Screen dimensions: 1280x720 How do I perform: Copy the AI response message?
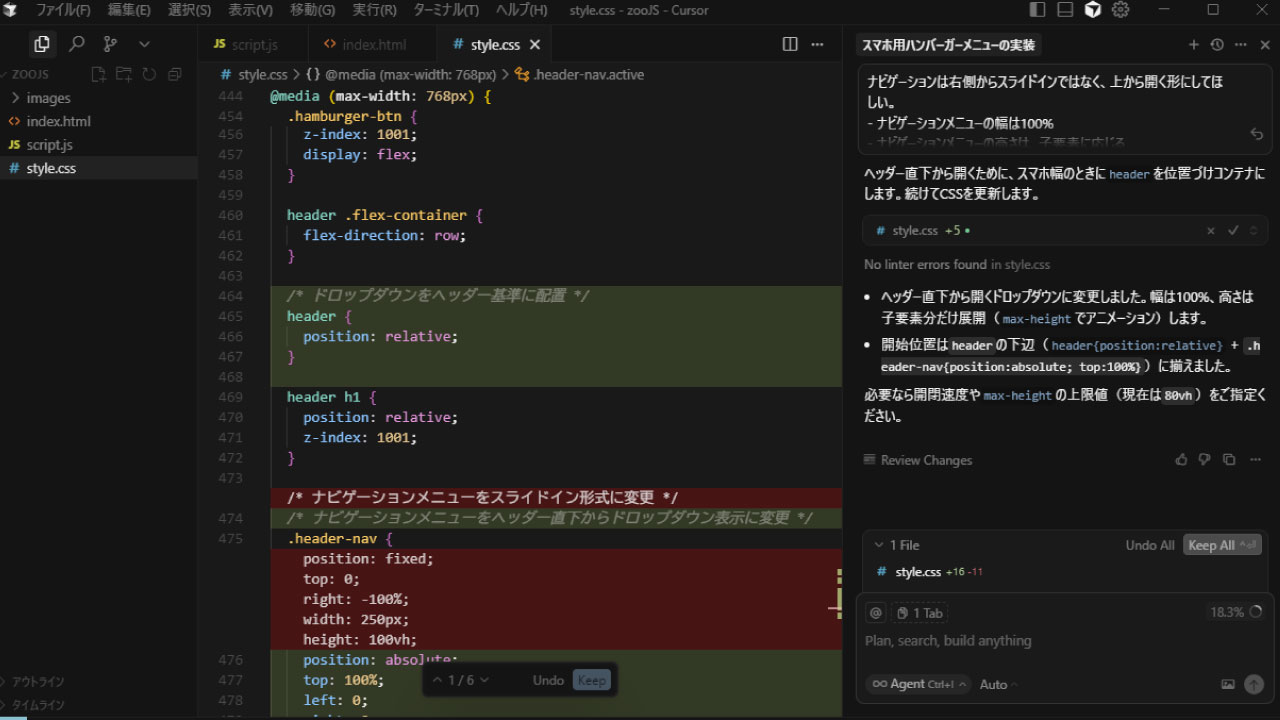(1228, 460)
